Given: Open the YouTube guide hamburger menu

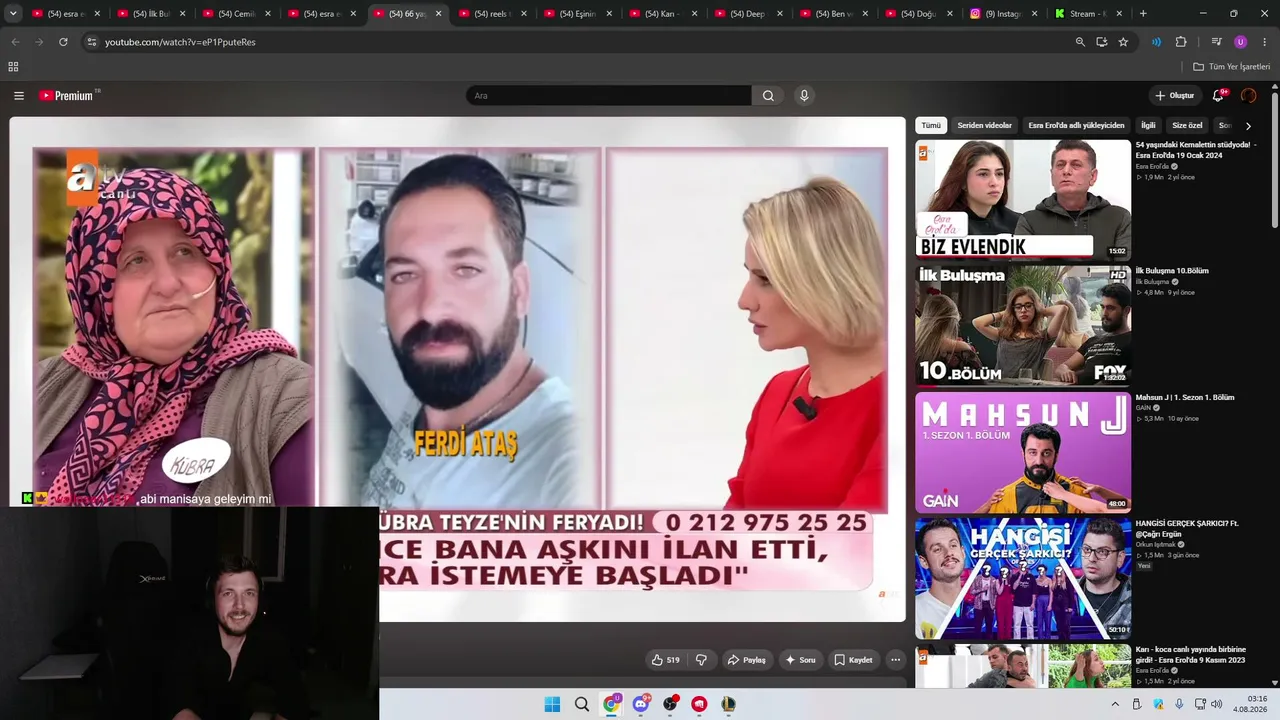Looking at the screenshot, I should tap(19, 96).
